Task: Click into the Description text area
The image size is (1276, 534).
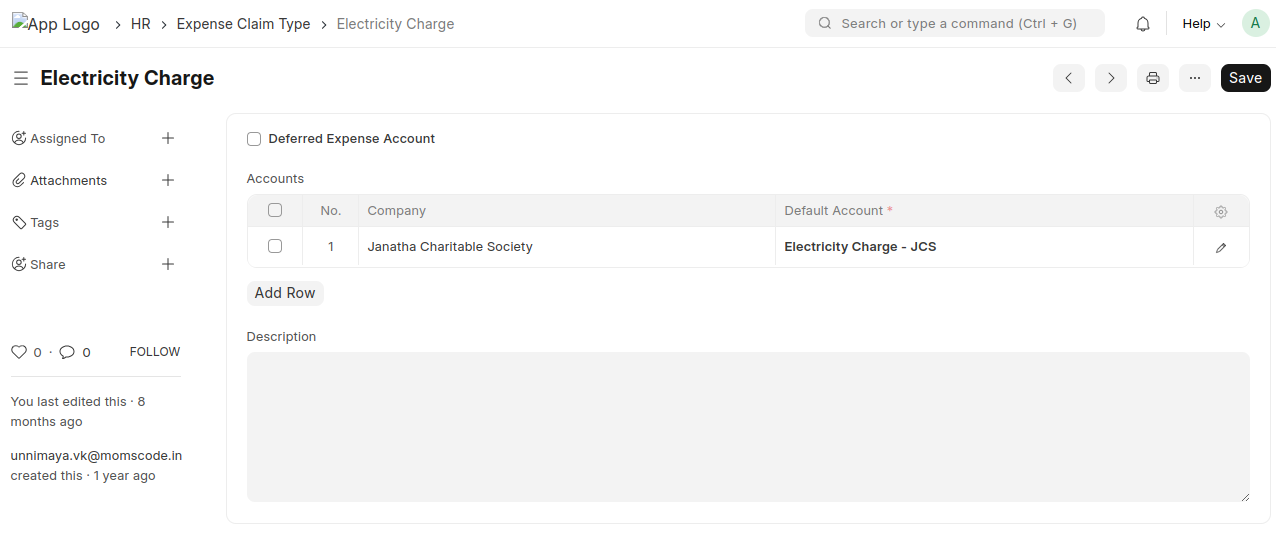Action: point(748,427)
